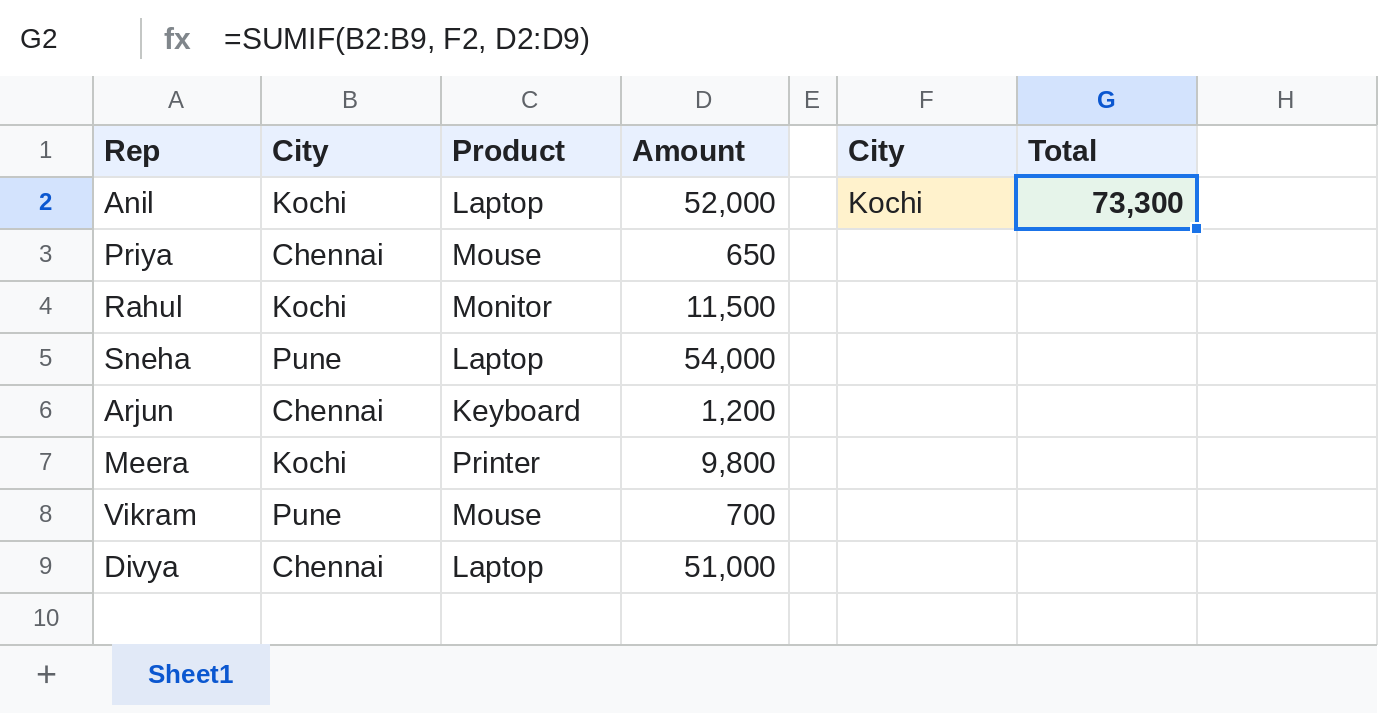Image resolution: width=1378 pixels, height=714 pixels.
Task: Click the Kochi criteria cell in column F
Action: pyautogui.click(x=927, y=203)
